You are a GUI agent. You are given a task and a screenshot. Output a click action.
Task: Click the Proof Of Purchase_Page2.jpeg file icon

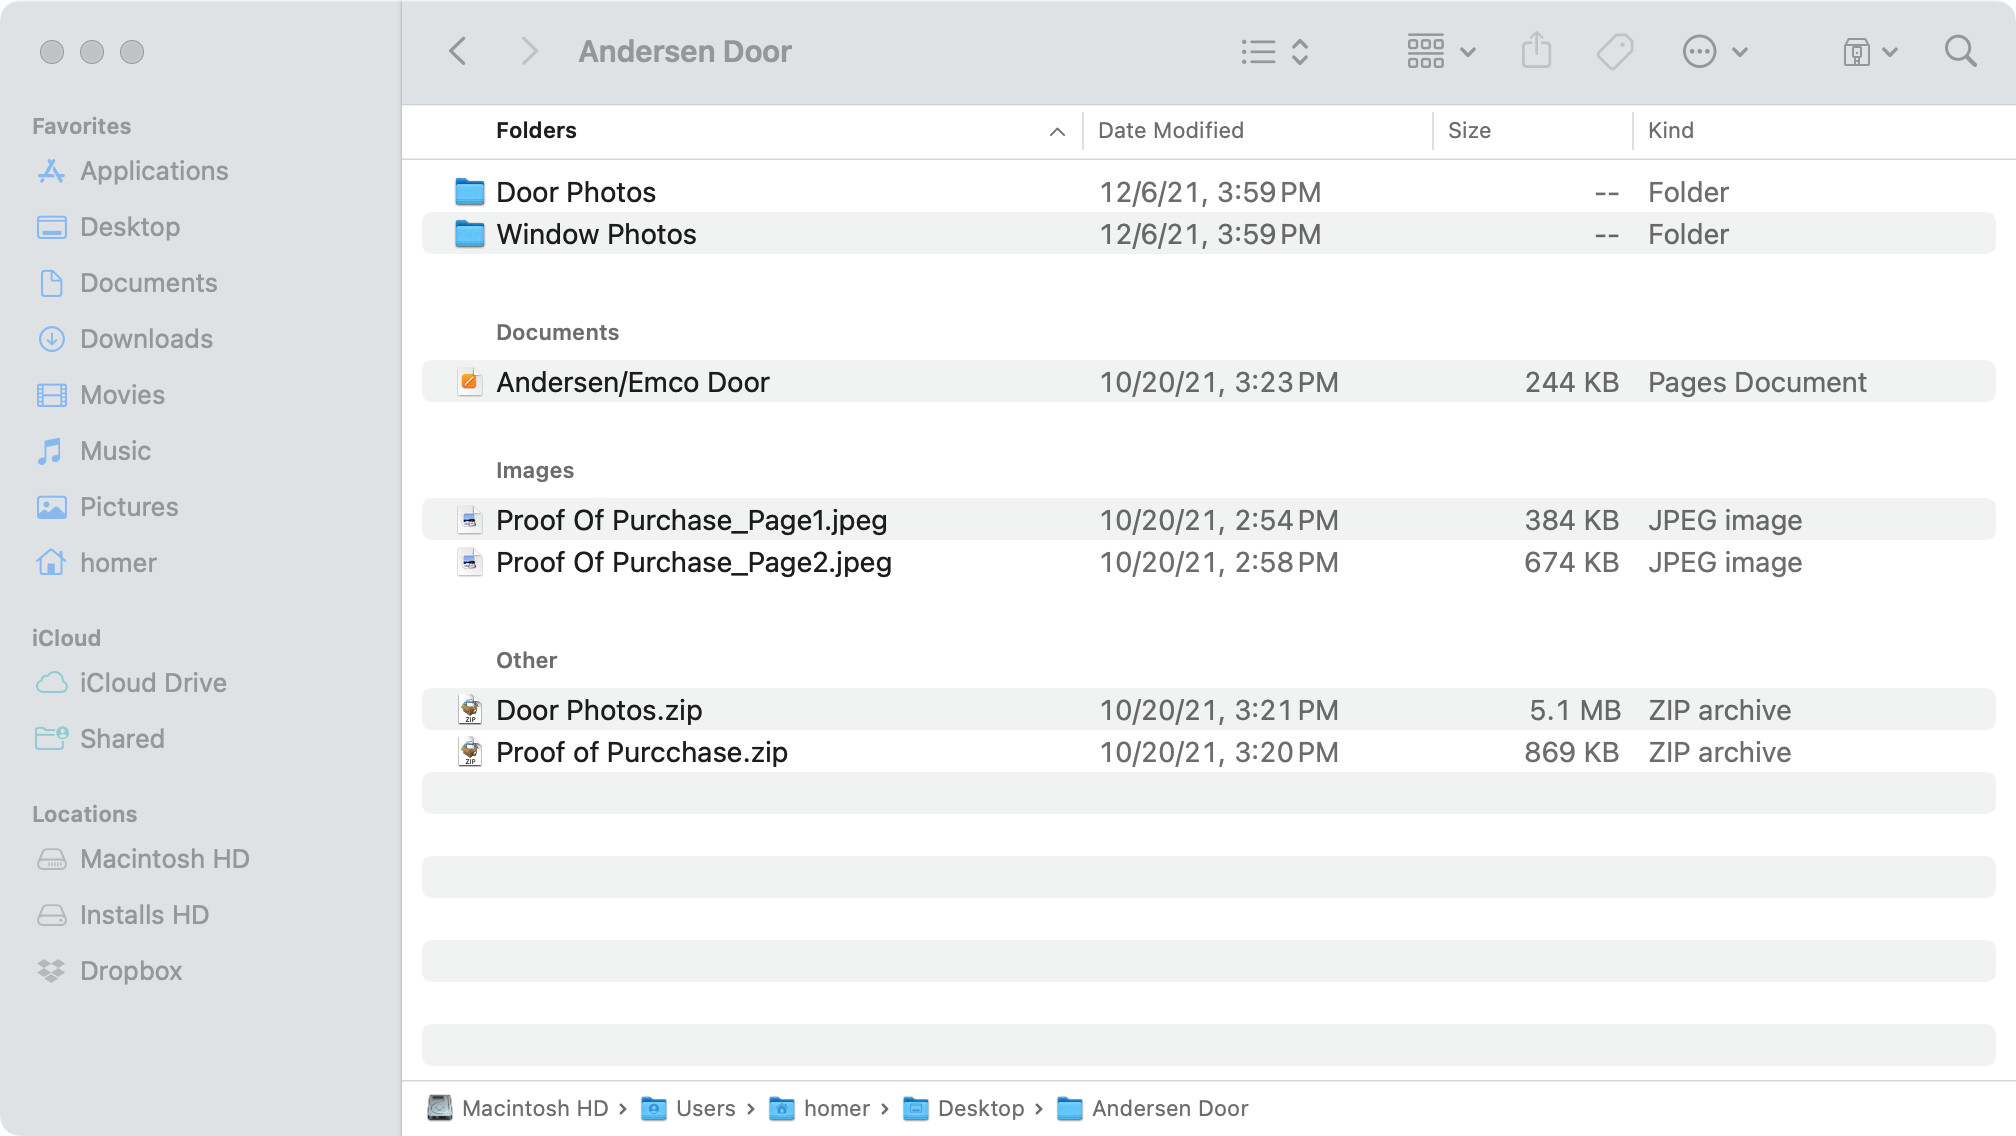tap(469, 561)
